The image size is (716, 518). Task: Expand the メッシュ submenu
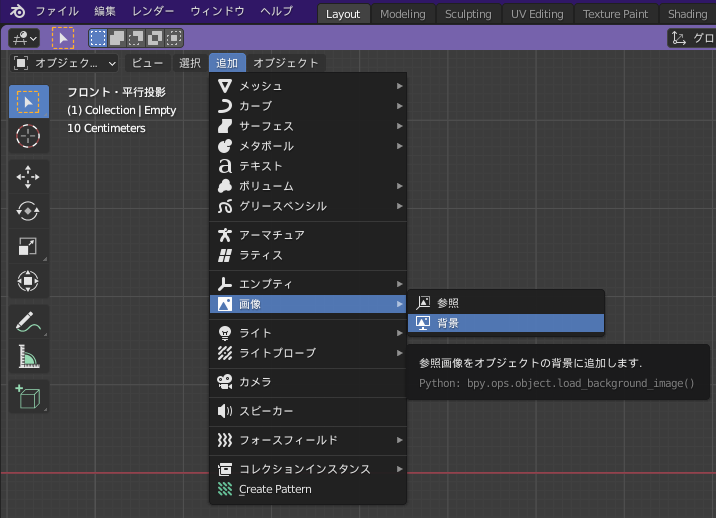pos(308,86)
